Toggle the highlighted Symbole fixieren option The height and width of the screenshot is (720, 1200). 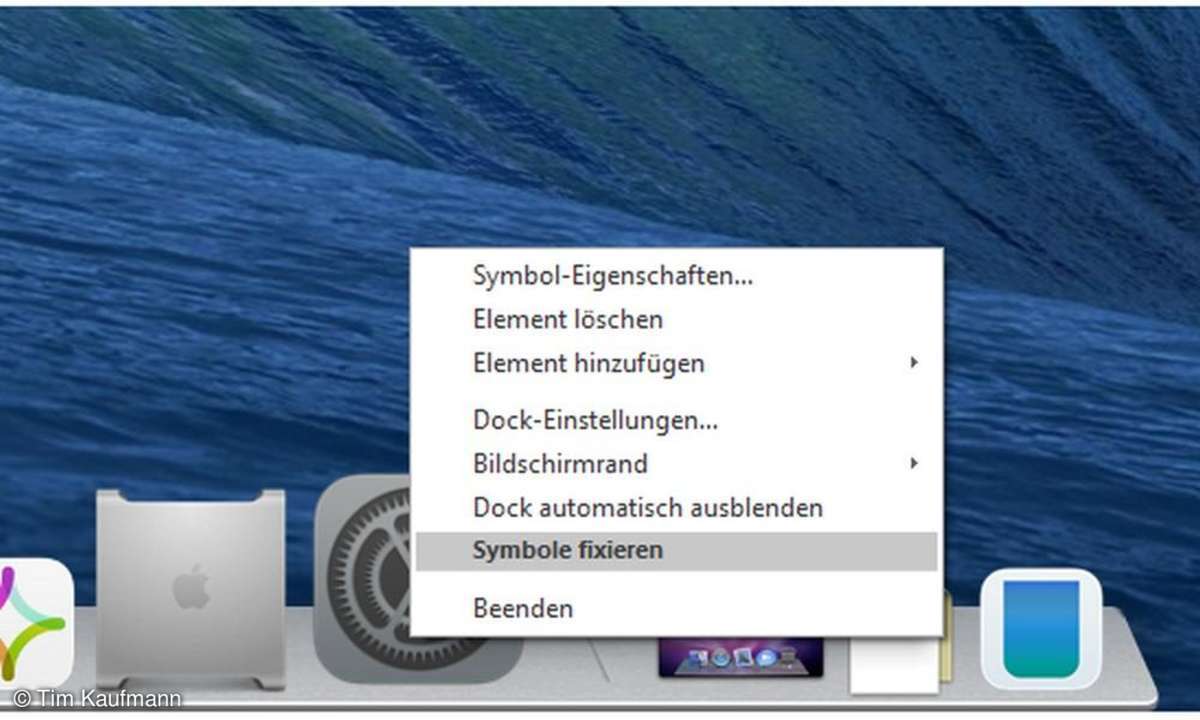click(676, 551)
